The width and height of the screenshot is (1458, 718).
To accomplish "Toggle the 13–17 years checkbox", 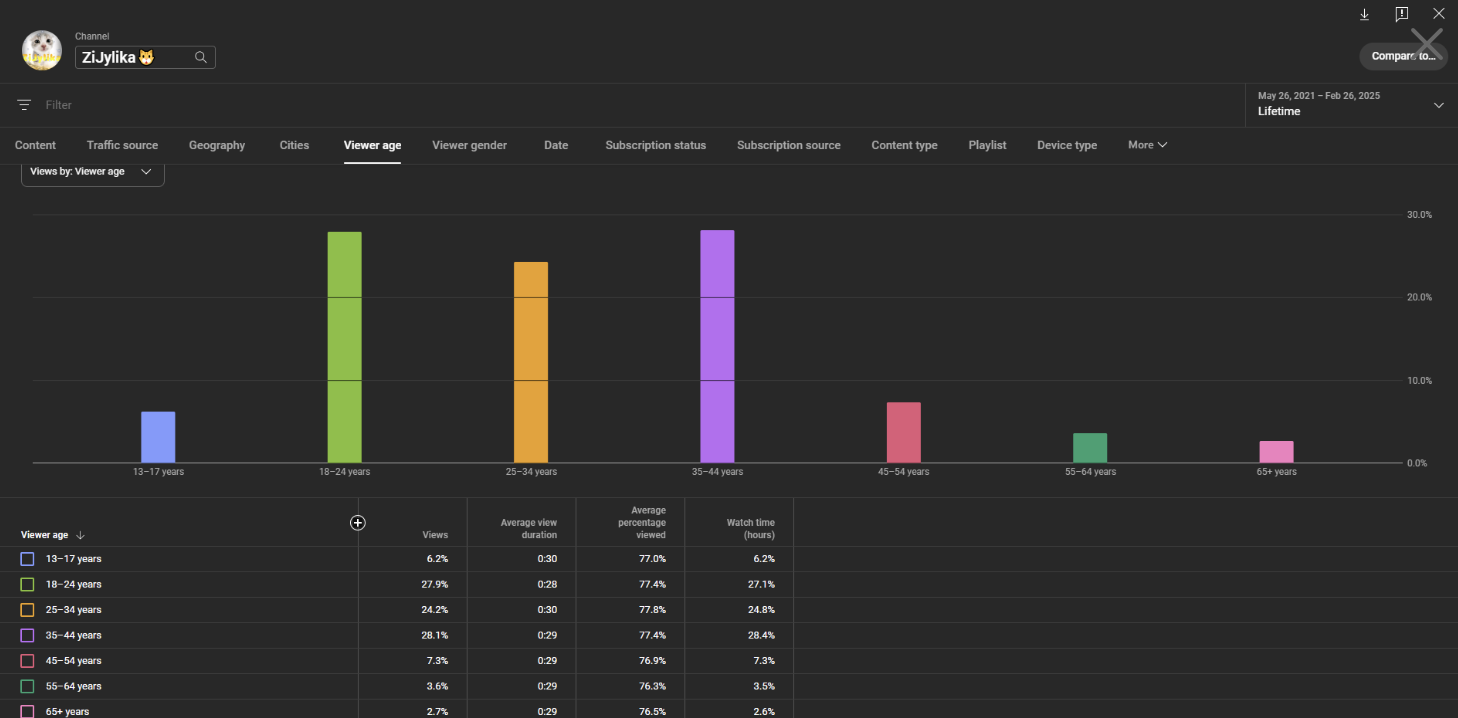I will click(x=27, y=559).
